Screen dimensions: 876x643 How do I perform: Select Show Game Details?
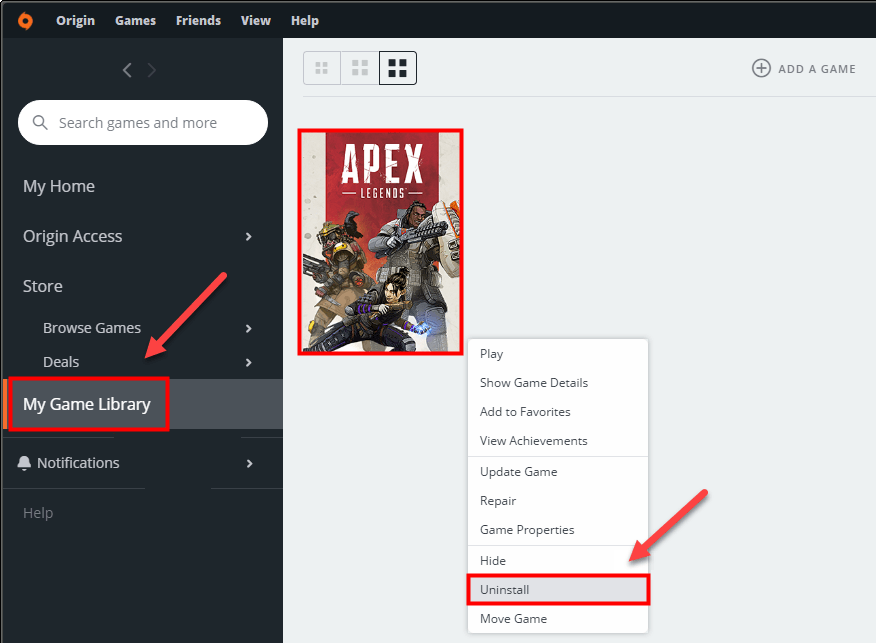coord(558,383)
